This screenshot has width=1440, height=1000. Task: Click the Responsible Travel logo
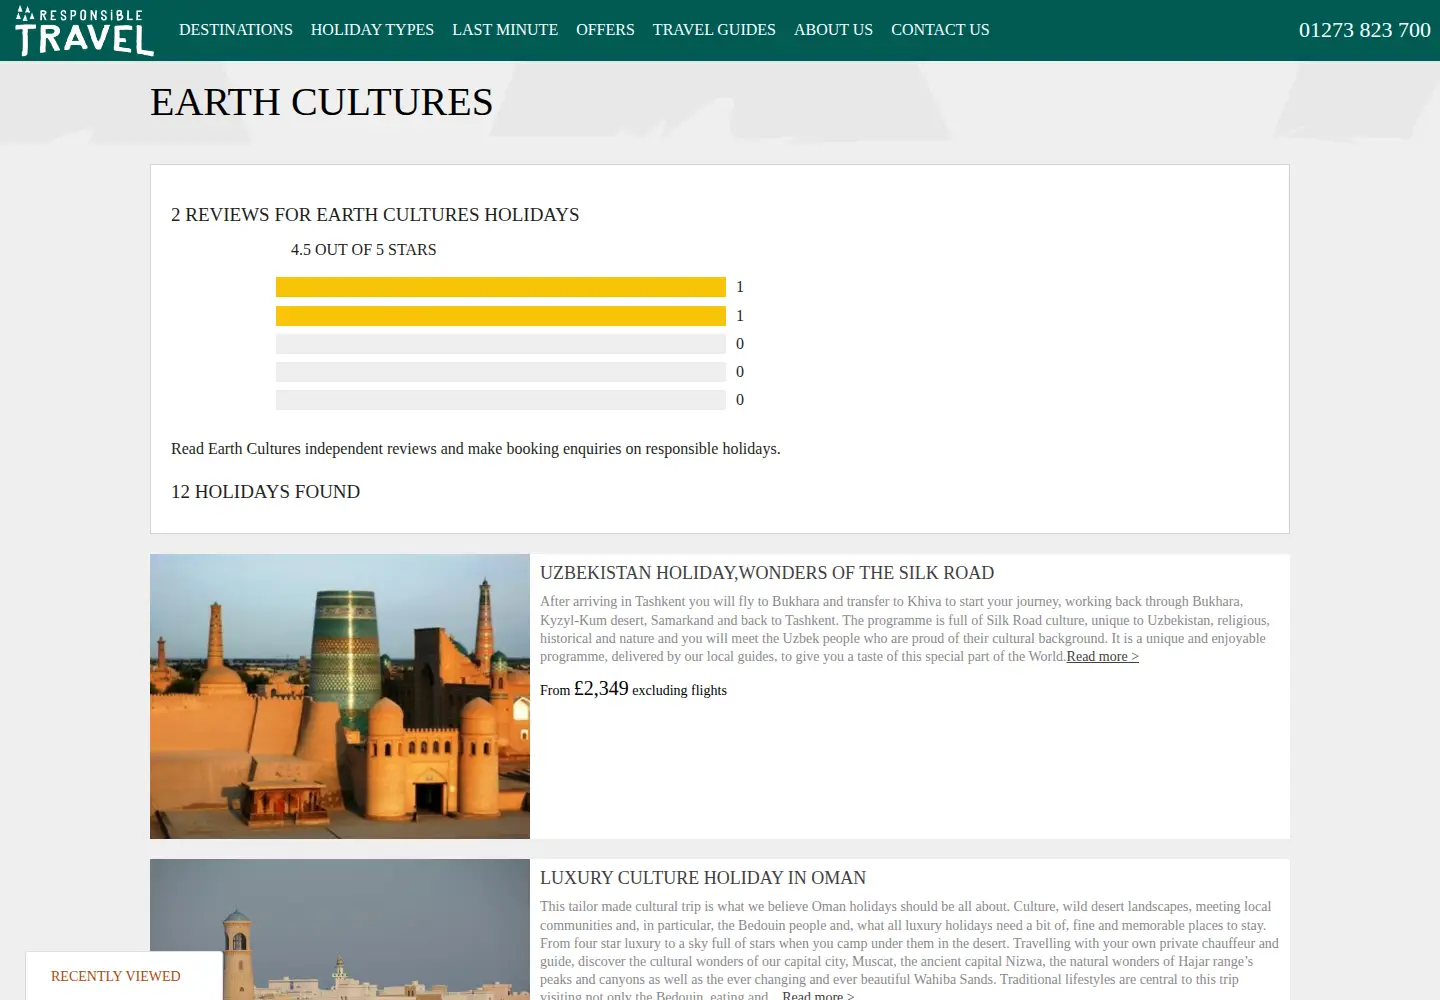(85, 30)
